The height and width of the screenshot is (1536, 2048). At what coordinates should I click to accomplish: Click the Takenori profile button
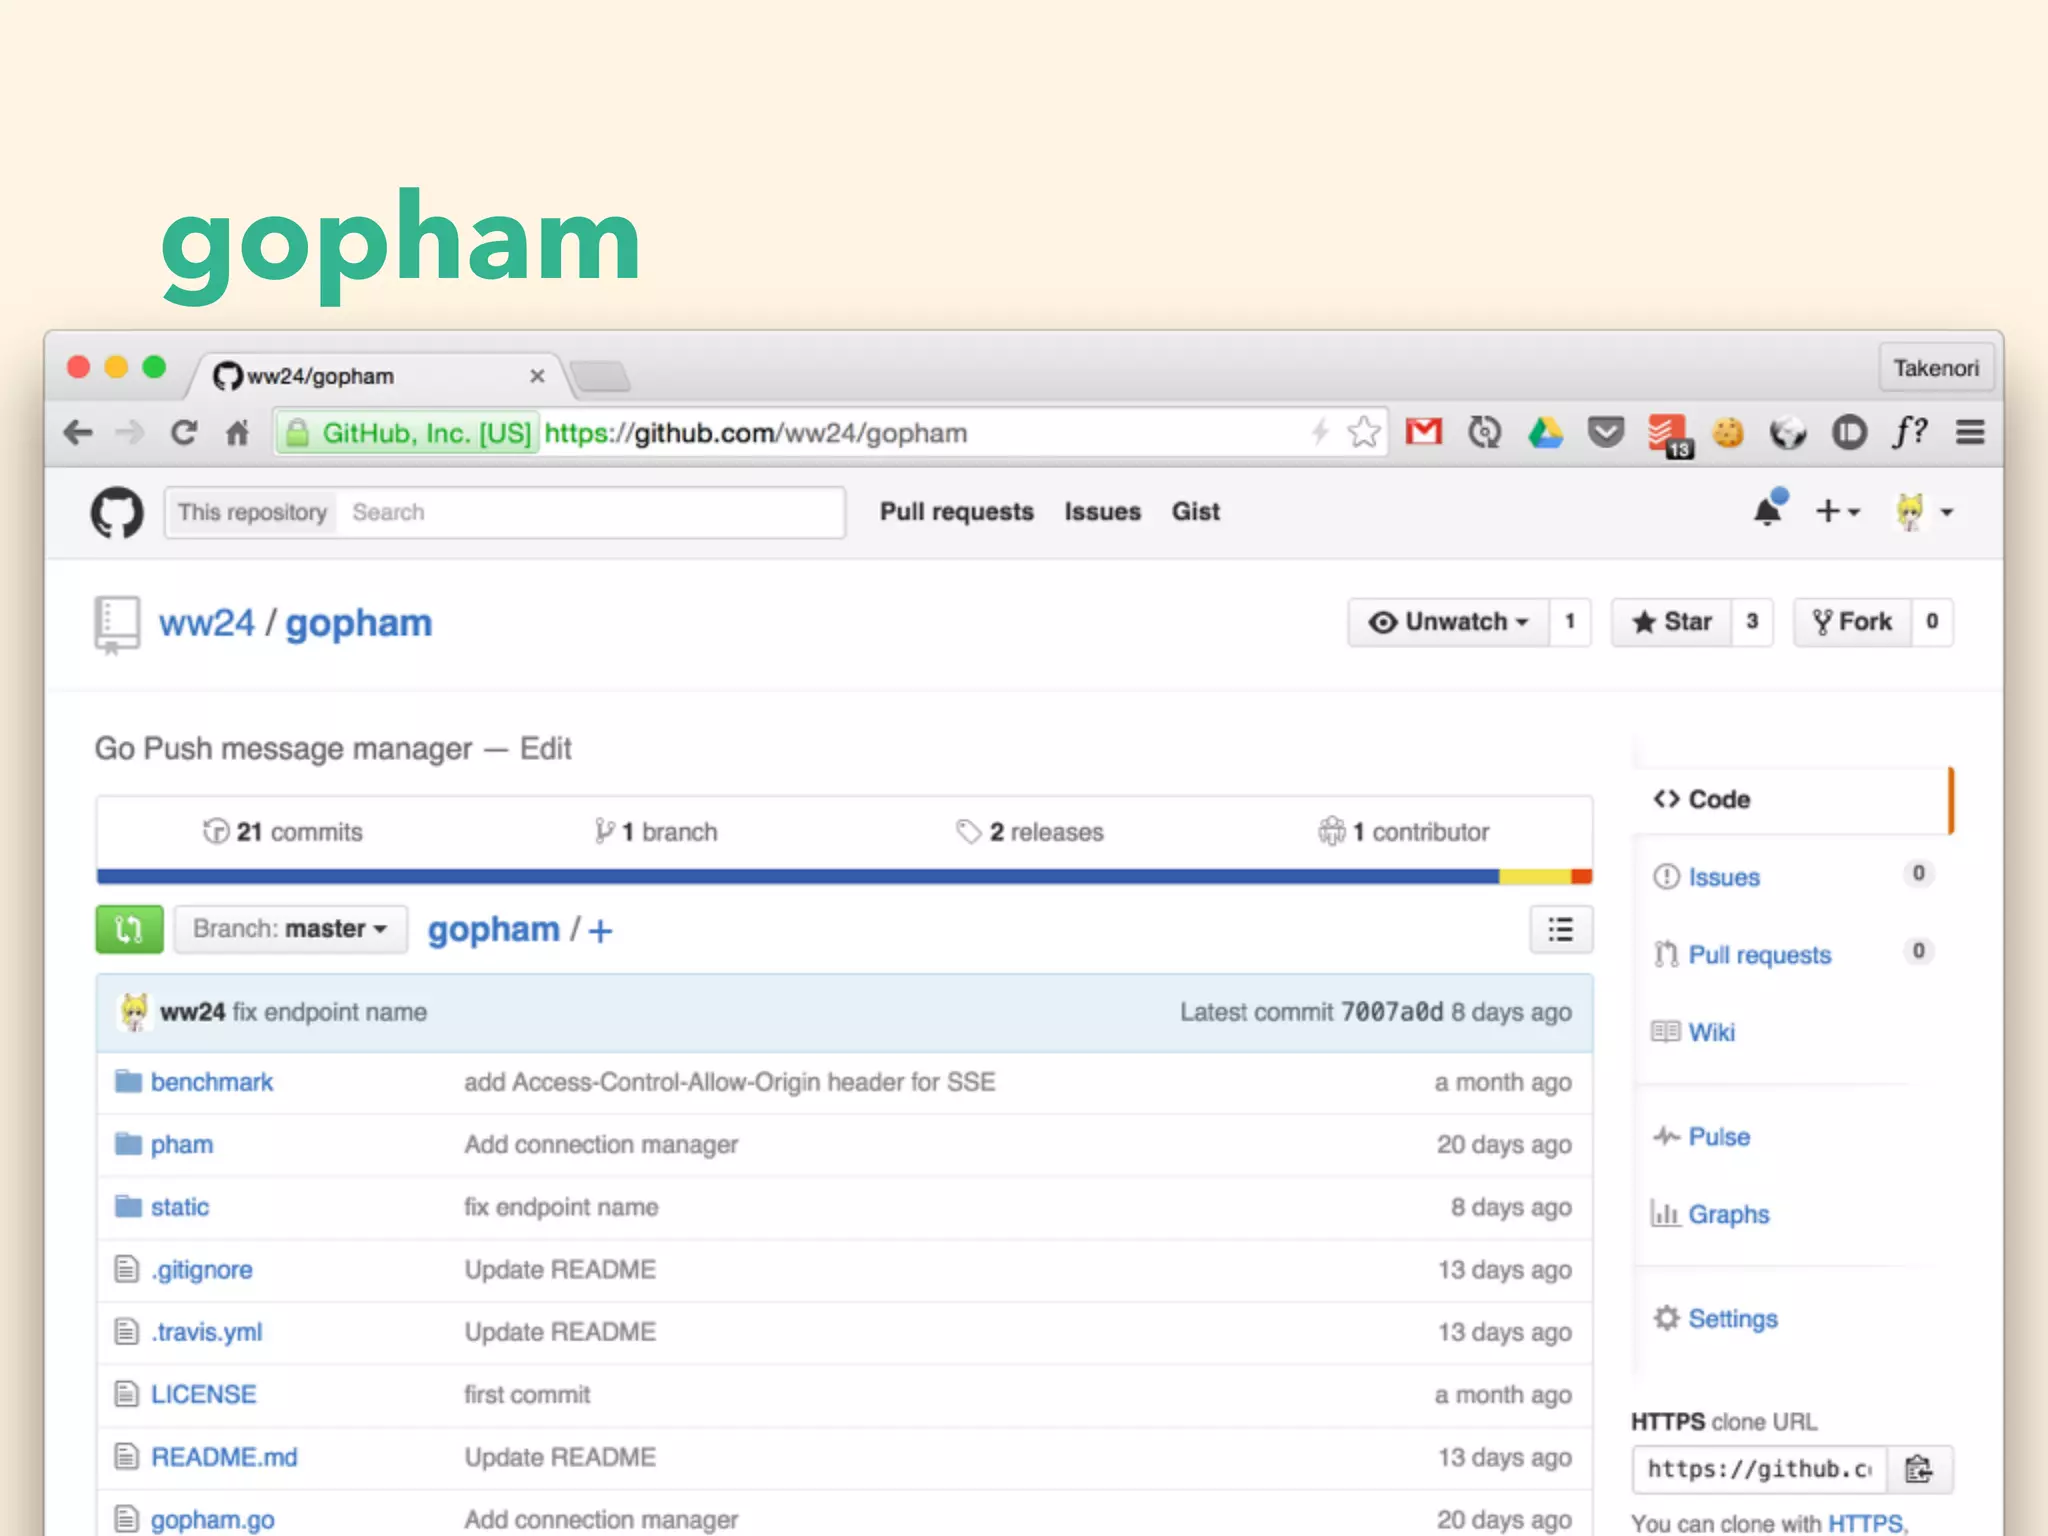coord(1936,368)
